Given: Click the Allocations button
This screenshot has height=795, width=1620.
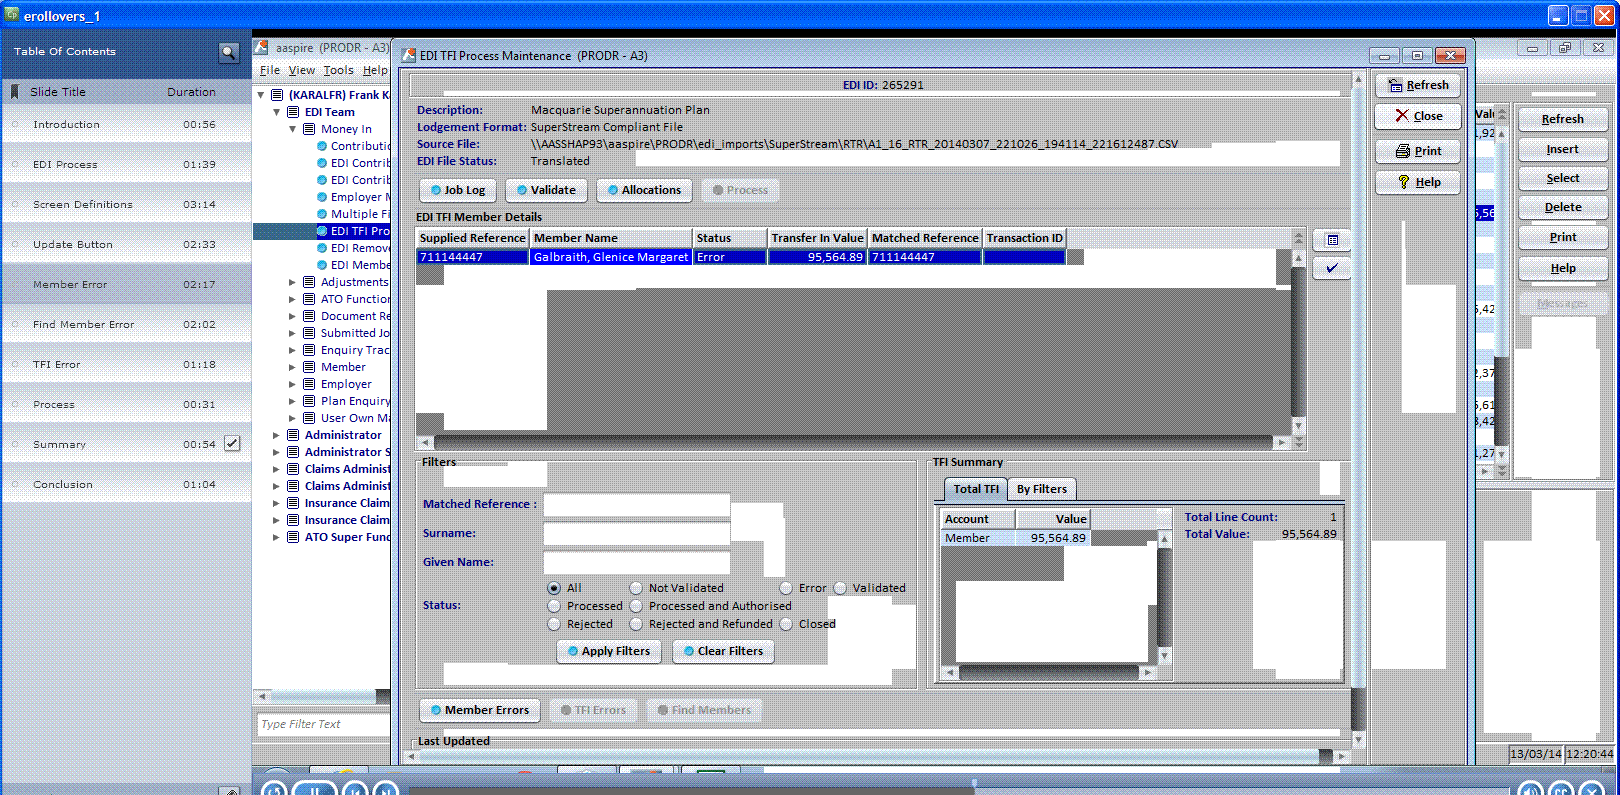Looking at the screenshot, I should 644,190.
